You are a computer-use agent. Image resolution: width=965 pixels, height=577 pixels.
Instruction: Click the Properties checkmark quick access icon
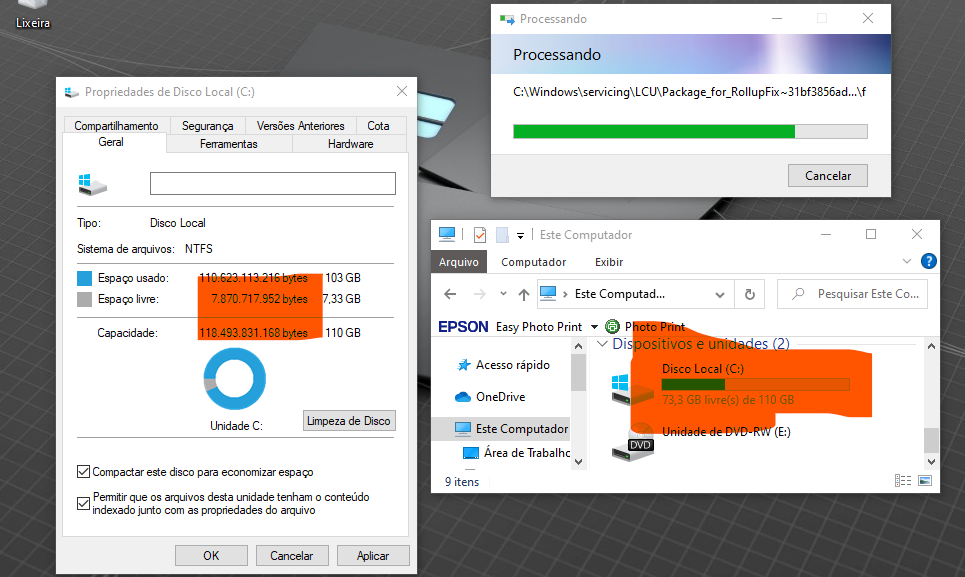pos(480,234)
